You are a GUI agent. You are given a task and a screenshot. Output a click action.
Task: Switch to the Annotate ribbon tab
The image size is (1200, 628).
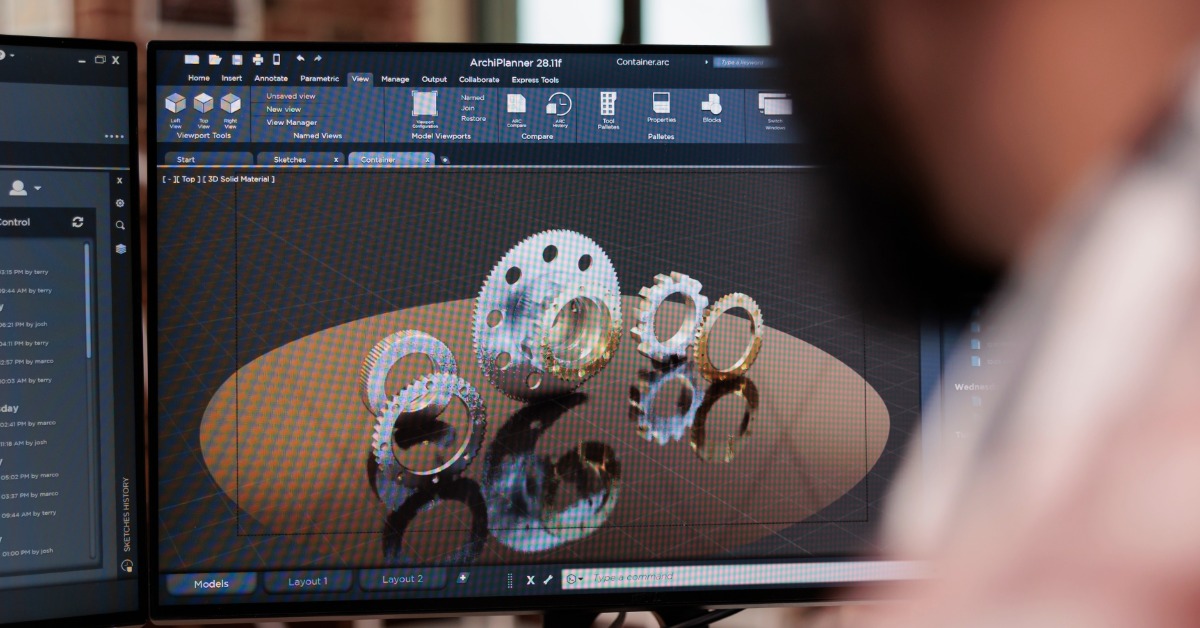(x=271, y=78)
